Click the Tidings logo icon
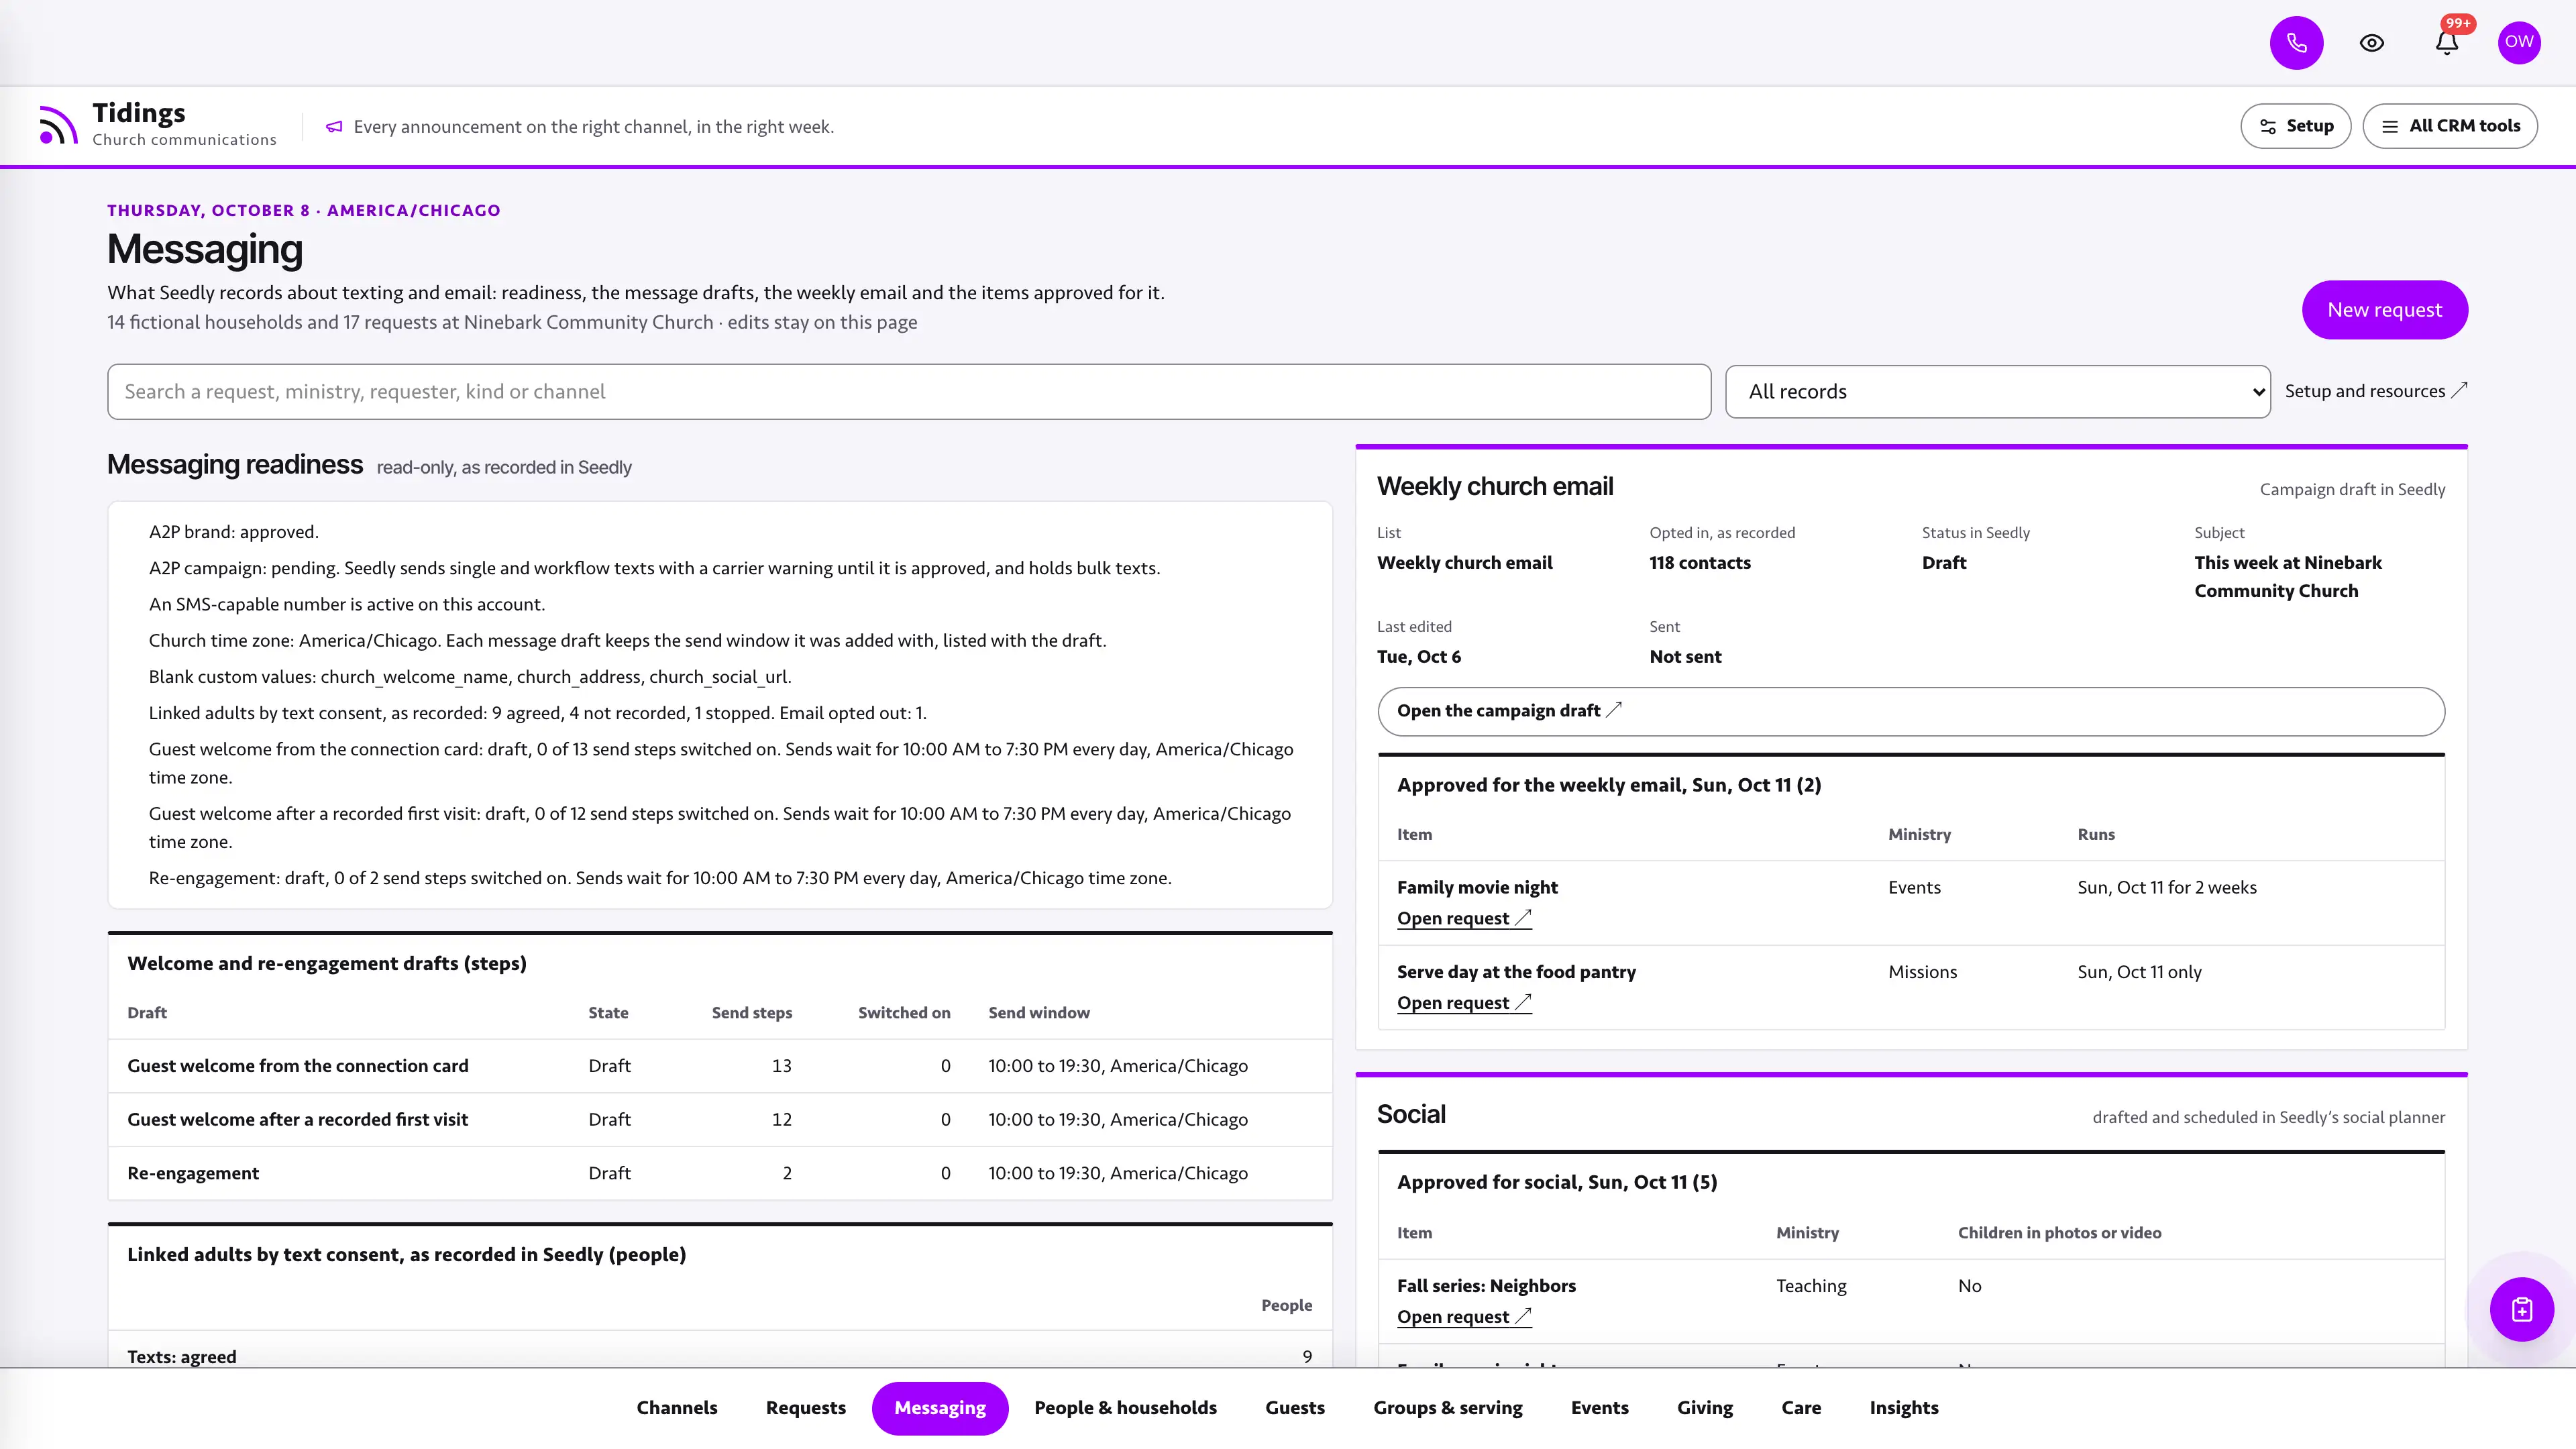2576x1449 pixels. [x=58, y=126]
